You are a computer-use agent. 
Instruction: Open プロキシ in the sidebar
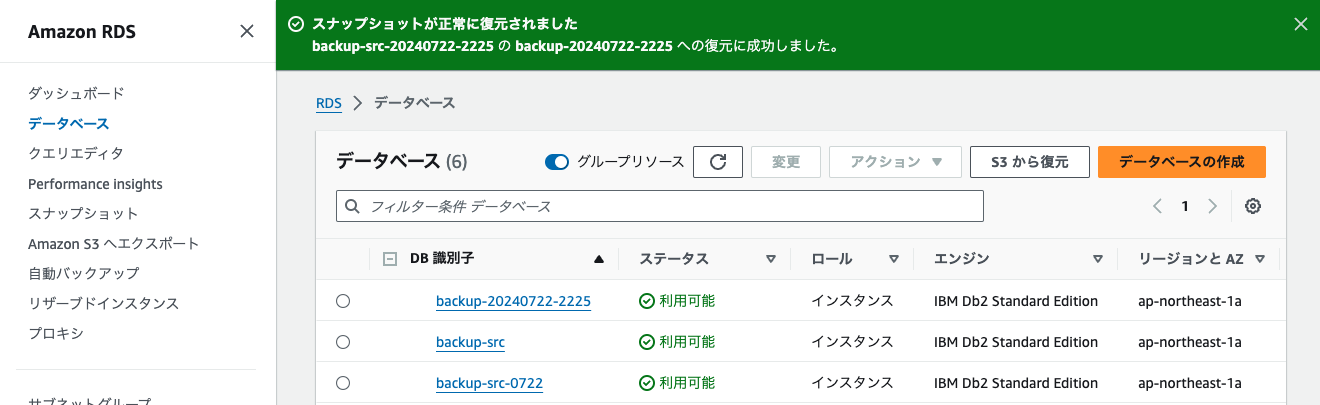pos(56,333)
